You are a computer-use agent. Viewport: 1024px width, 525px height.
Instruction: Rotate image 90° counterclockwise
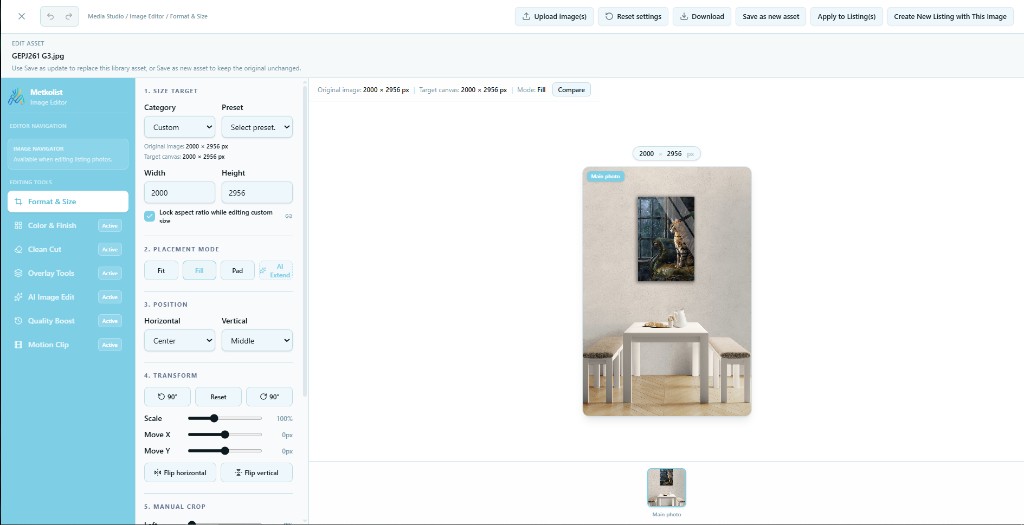pos(167,397)
